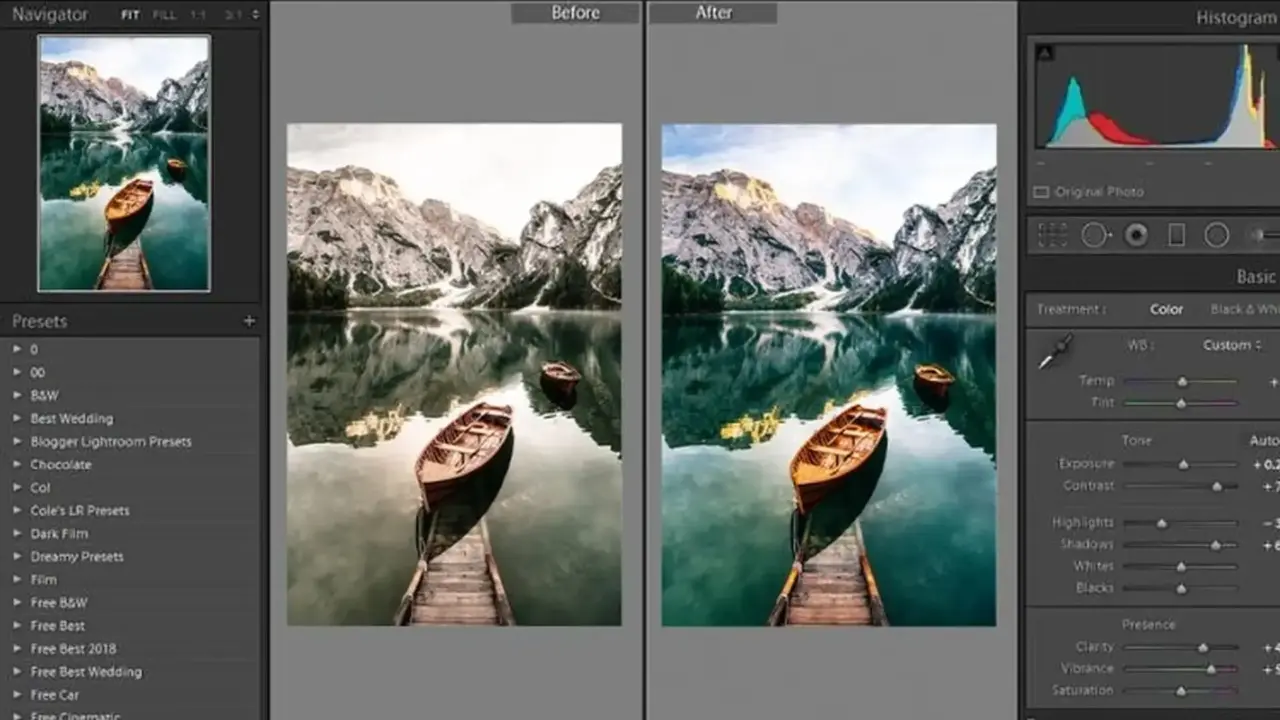Collapse the Presets panel header
Screen dimensions: 1280x720
click(40, 321)
